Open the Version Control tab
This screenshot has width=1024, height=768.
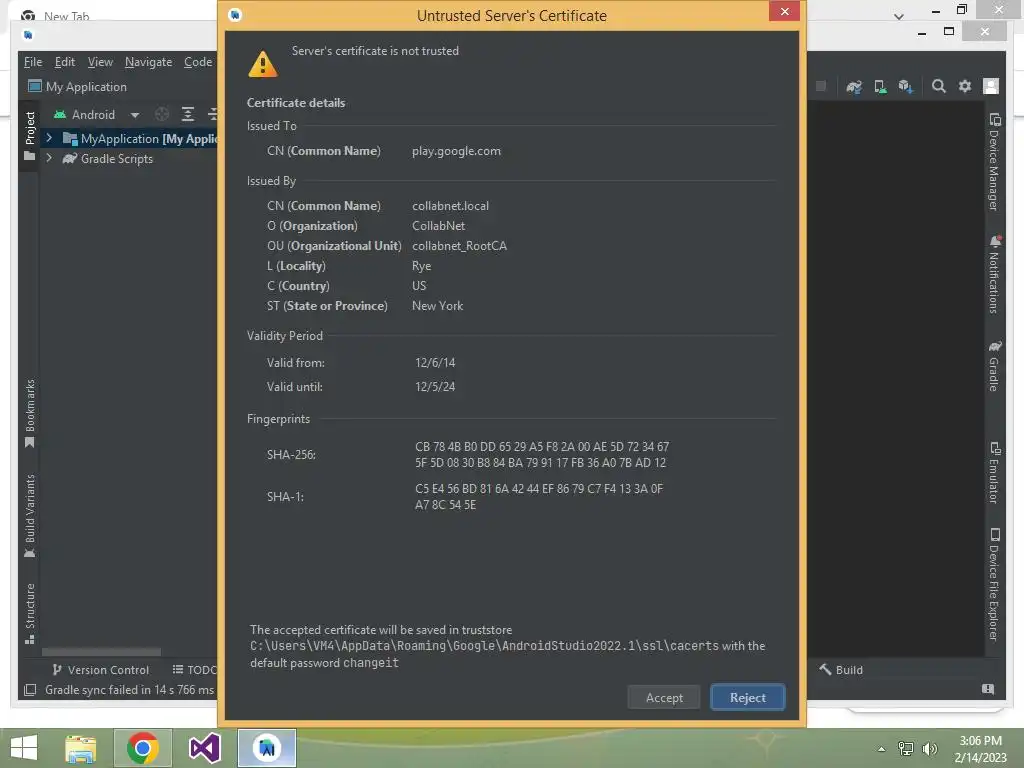click(101, 670)
